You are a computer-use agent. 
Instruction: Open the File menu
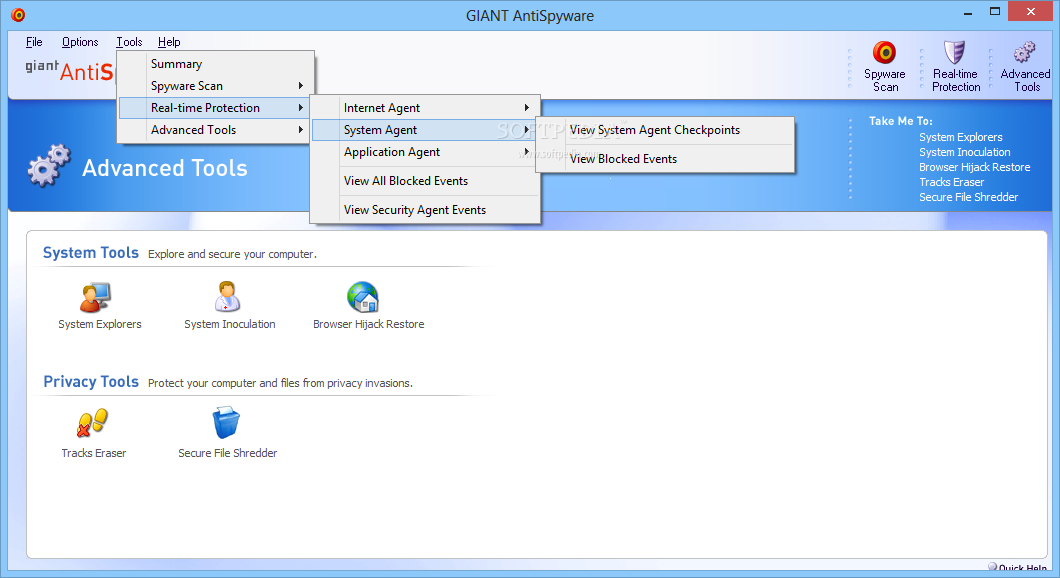click(x=34, y=42)
